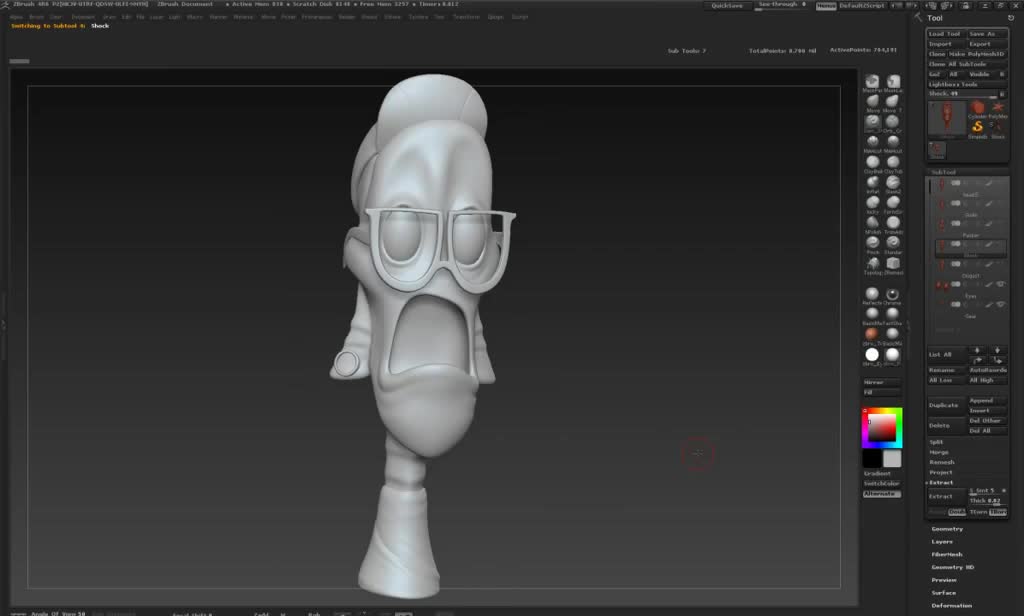Expand the Remesh section
Screen dimensions: 1024x616
(x=942, y=462)
